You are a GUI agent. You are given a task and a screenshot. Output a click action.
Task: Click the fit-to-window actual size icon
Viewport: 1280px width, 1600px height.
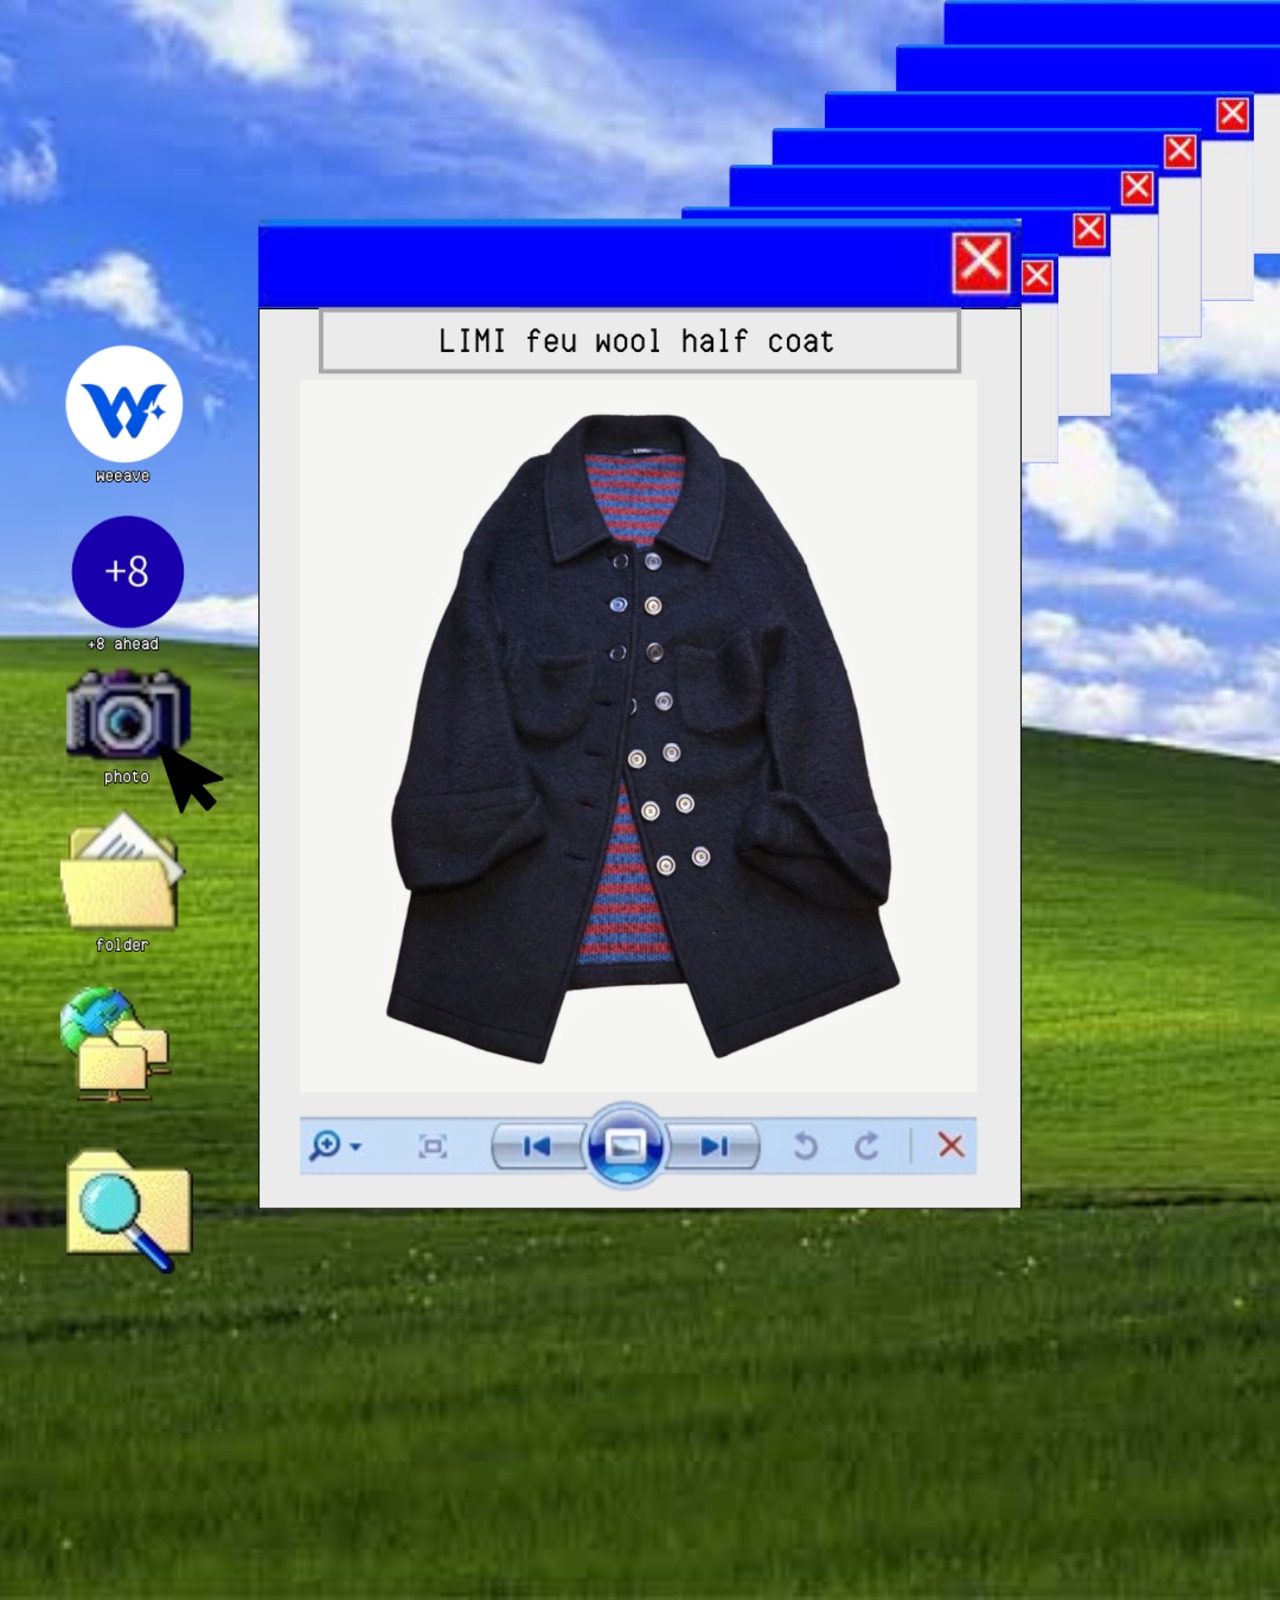(x=432, y=1146)
